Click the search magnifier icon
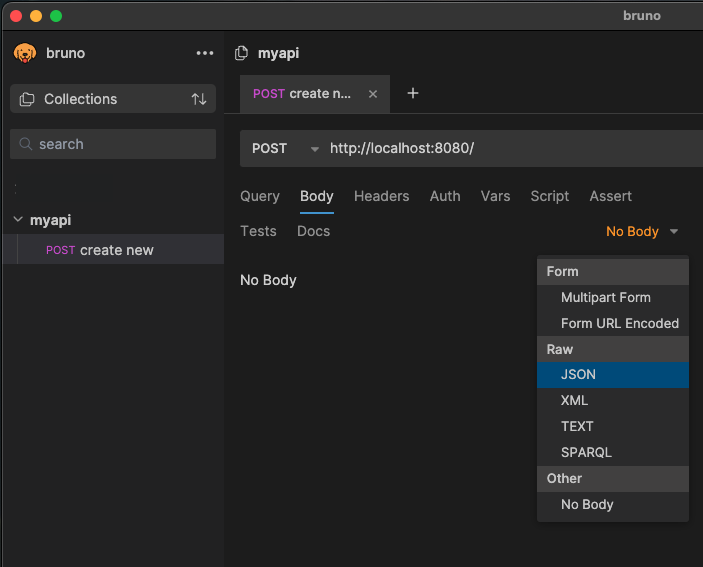703x567 pixels. [x=26, y=144]
